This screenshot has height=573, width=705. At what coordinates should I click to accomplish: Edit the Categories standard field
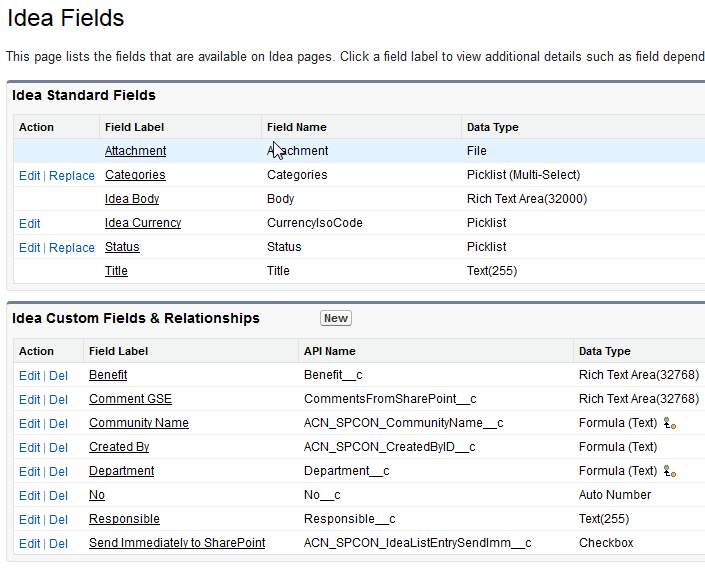(x=30, y=176)
